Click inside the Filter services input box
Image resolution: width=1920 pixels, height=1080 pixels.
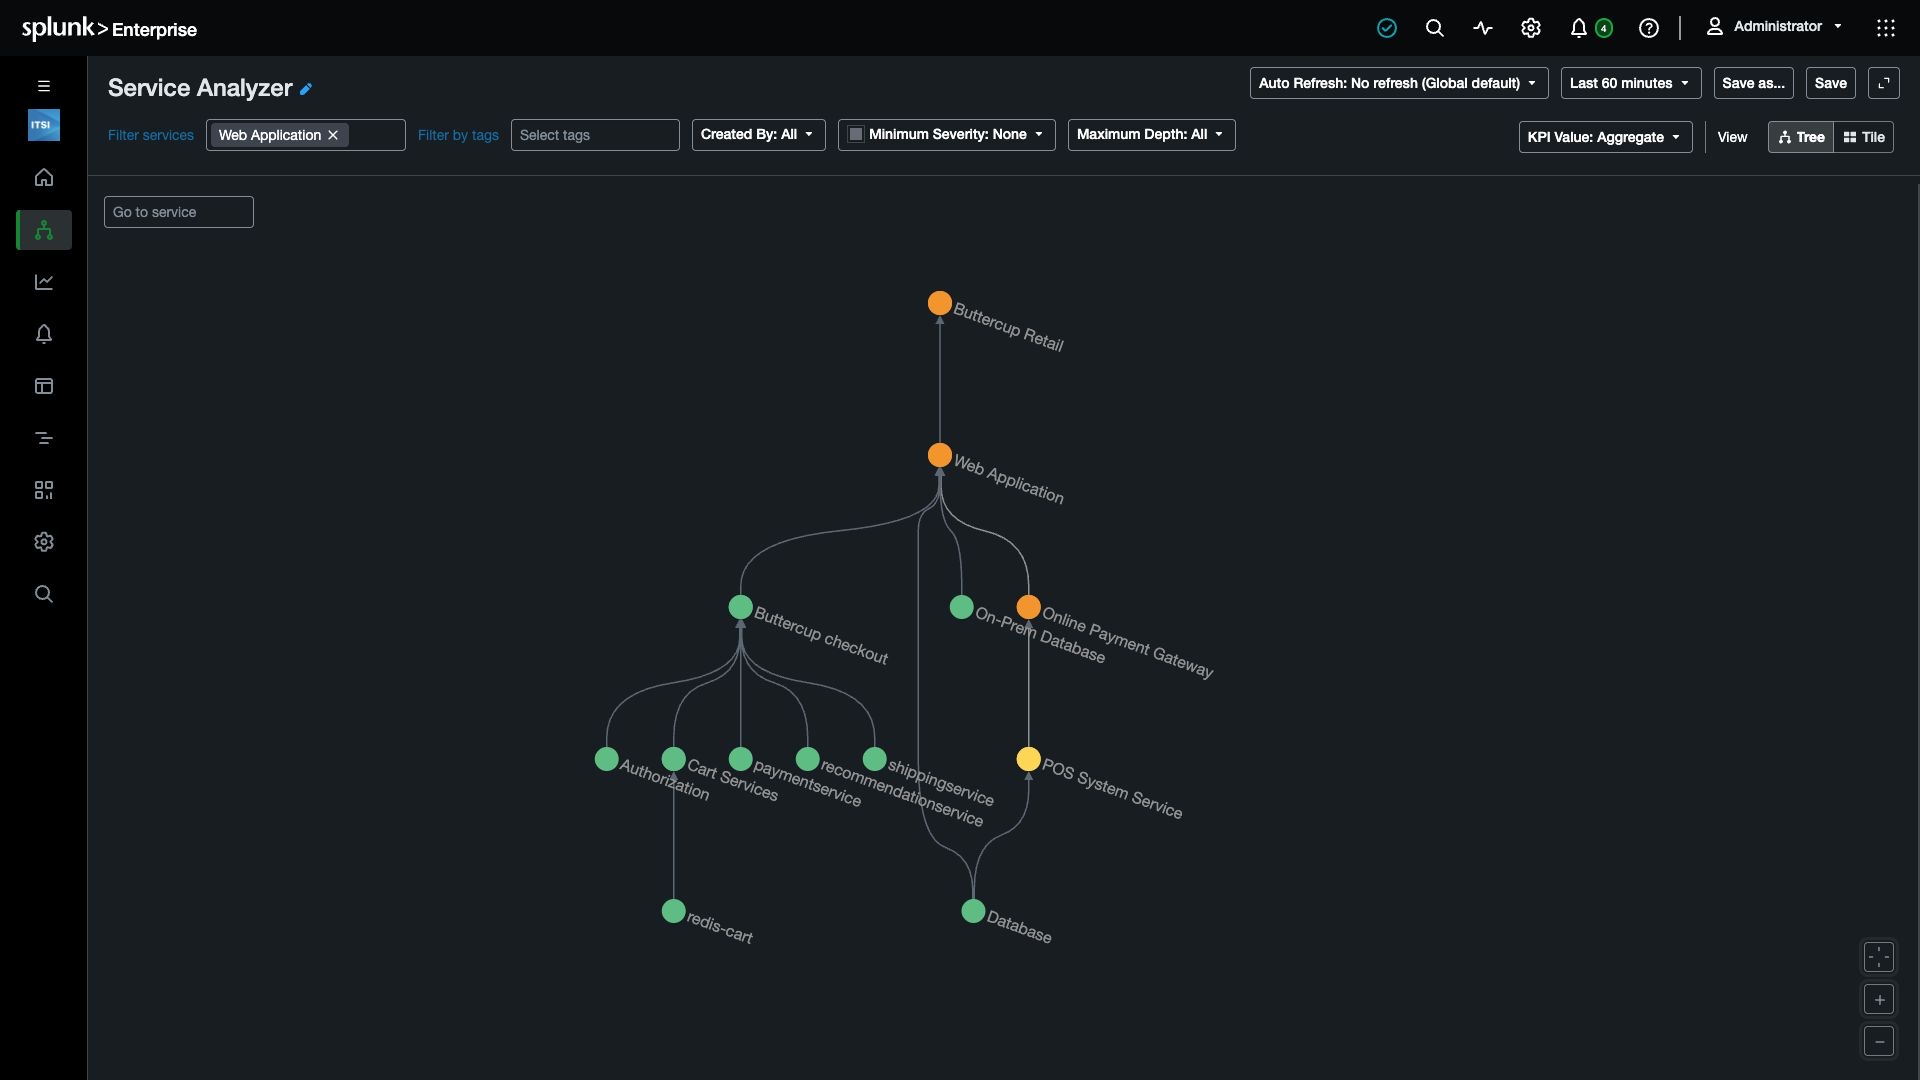point(376,135)
